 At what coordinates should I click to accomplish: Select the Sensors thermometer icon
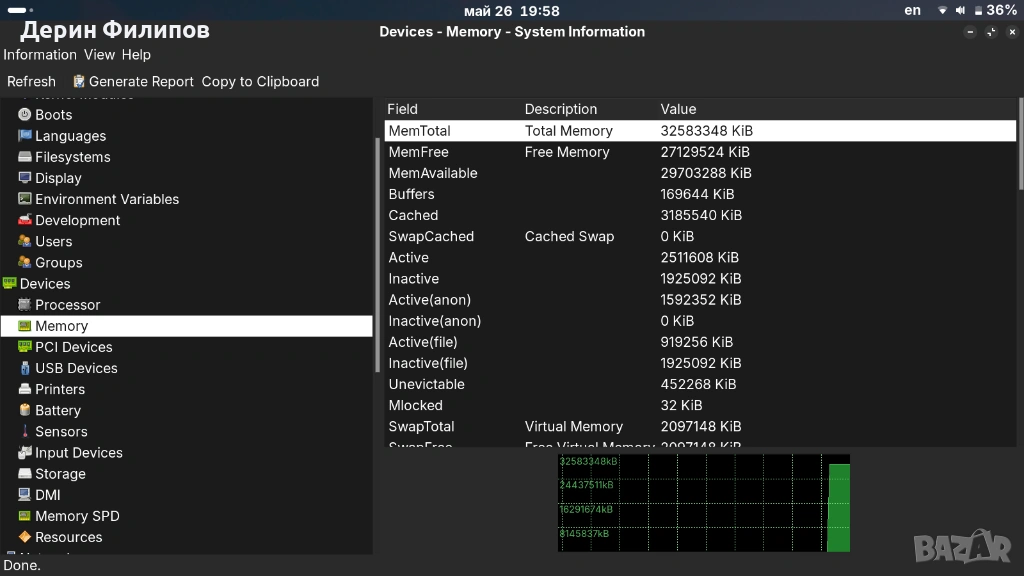pyautogui.click(x=25, y=431)
